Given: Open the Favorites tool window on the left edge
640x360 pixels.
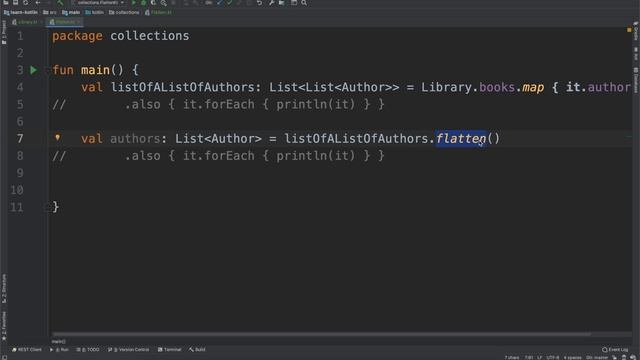Looking at the screenshot, I should (x=4, y=326).
